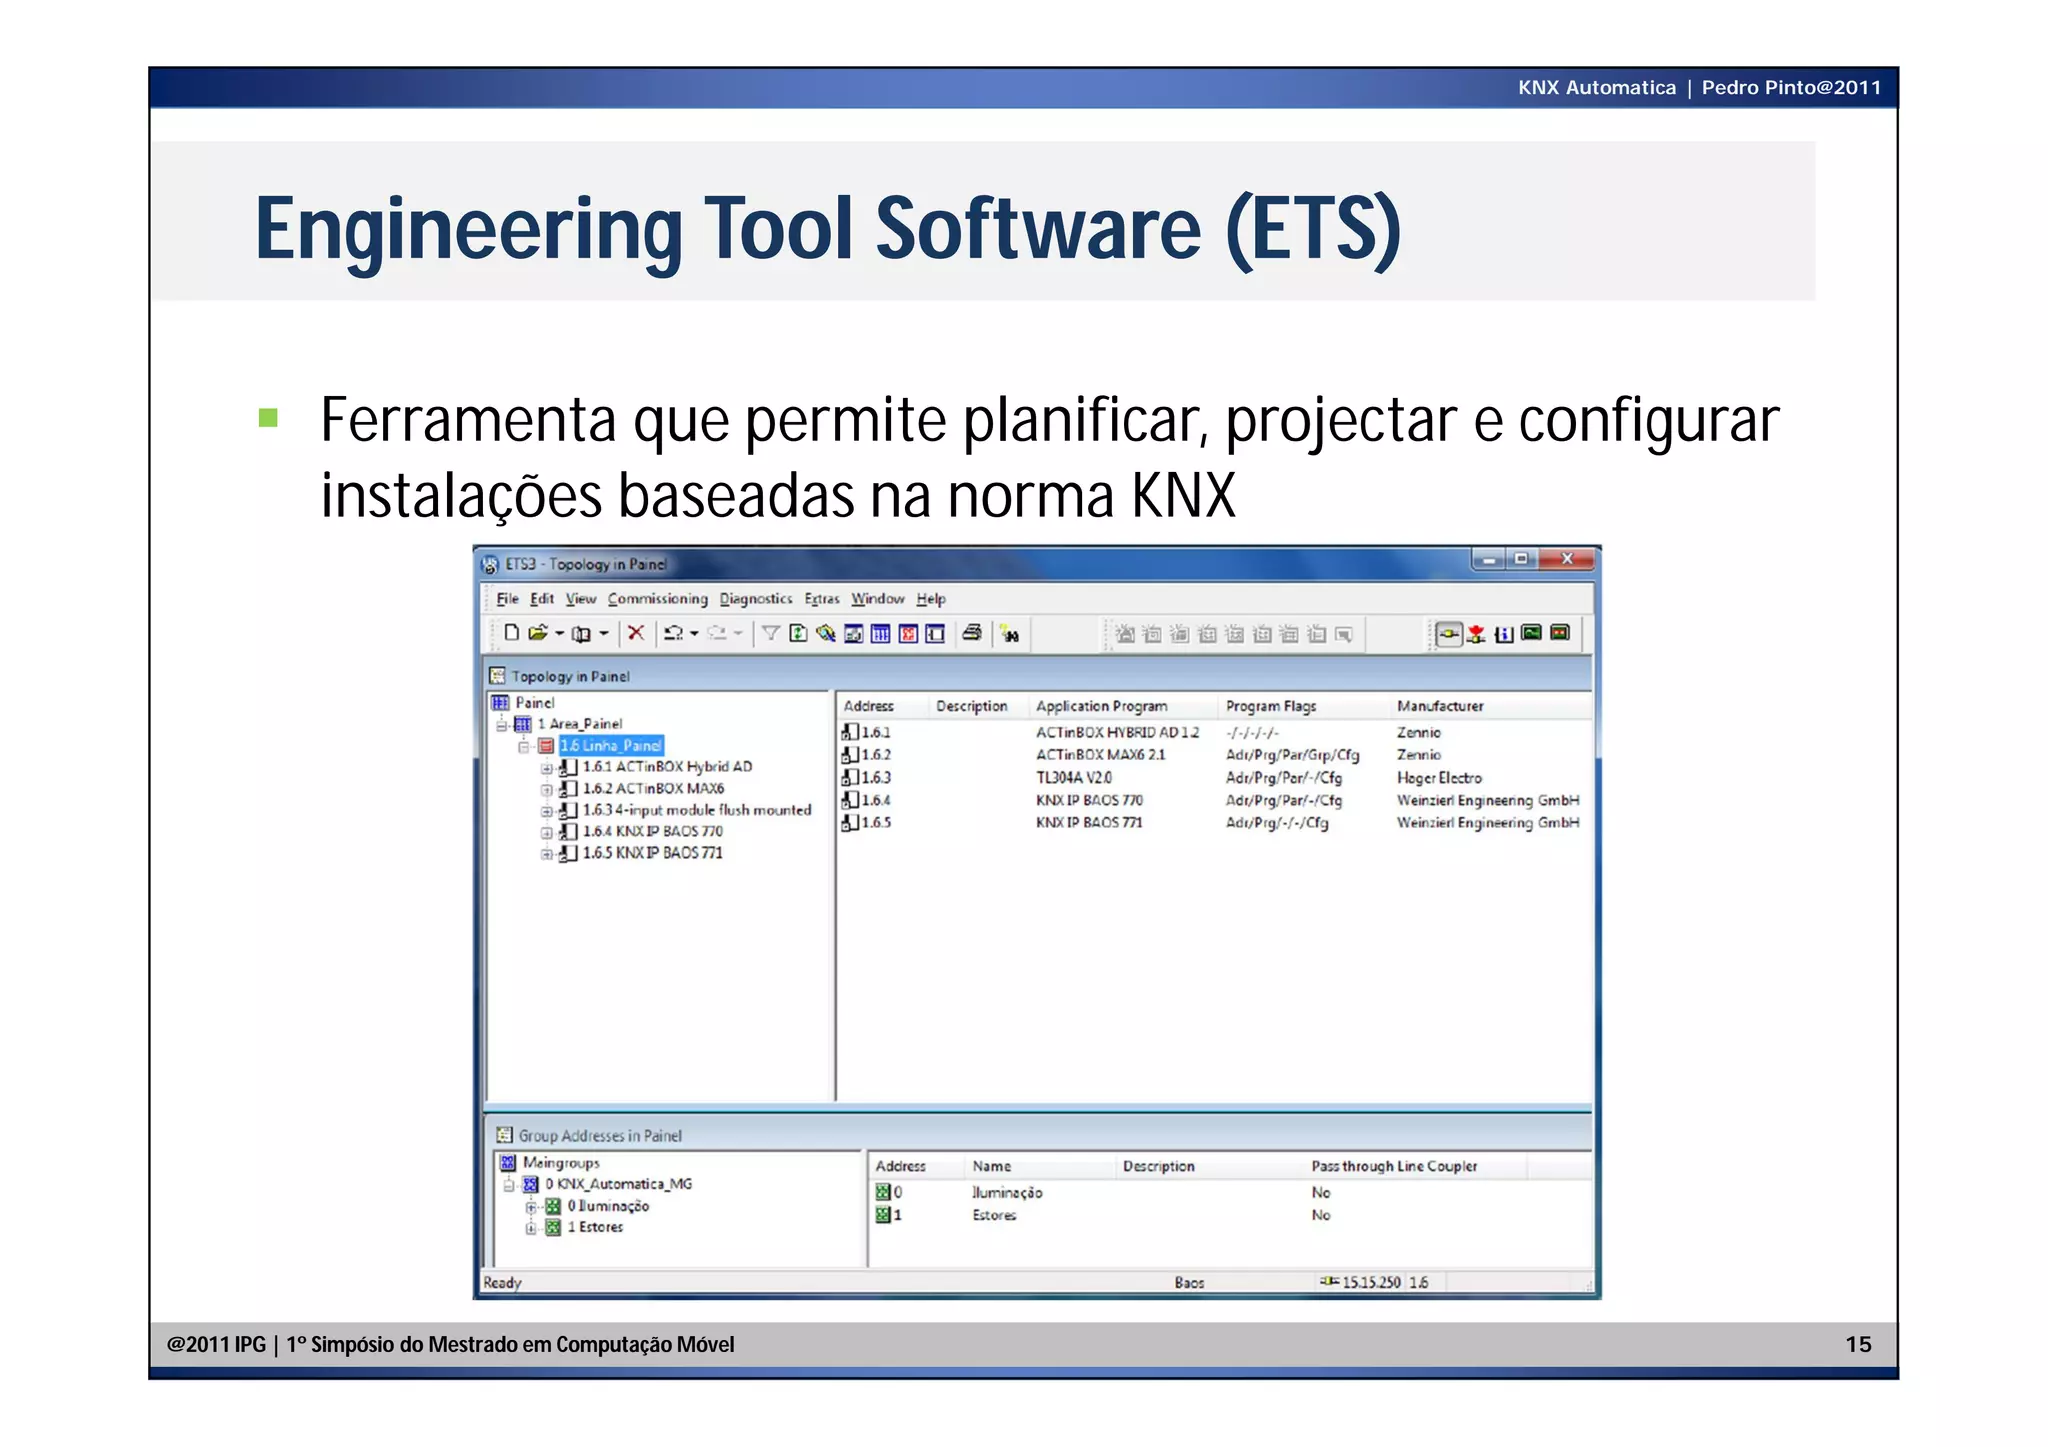Sort by topology Address column header
The width and height of the screenshot is (2048, 1447).
tap(868, 706)
